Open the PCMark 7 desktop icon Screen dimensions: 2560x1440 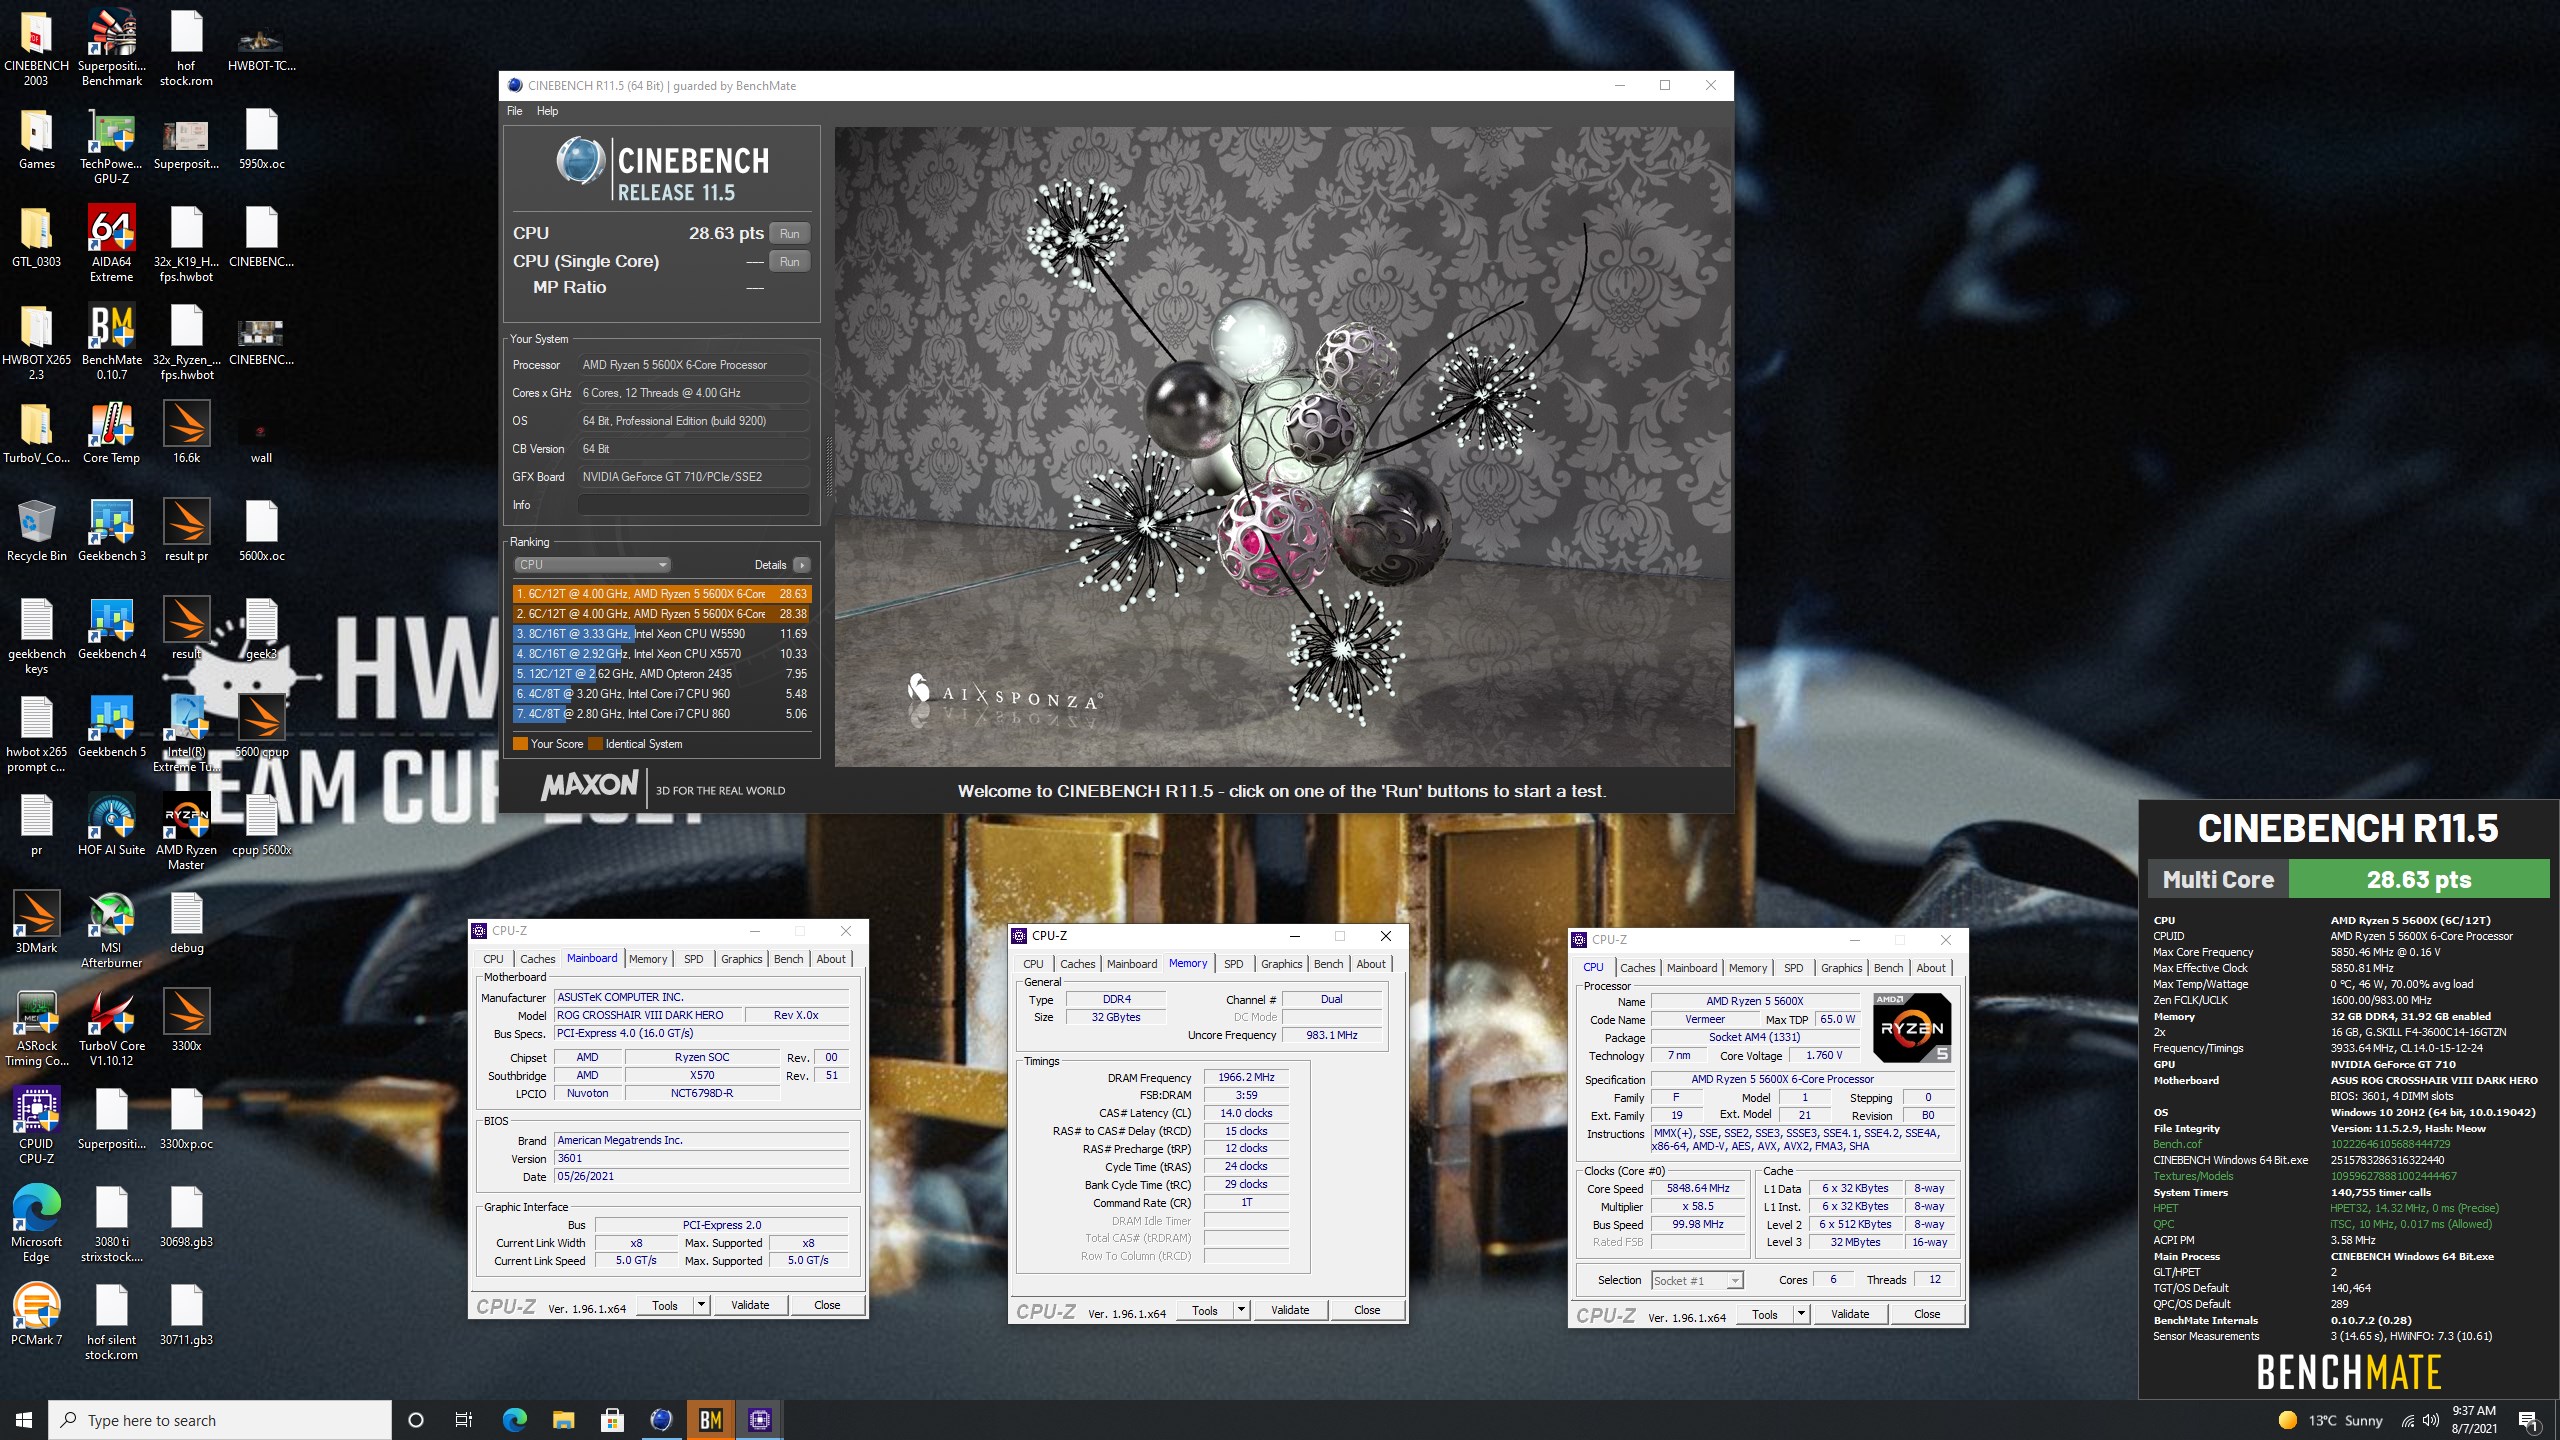36,1315
